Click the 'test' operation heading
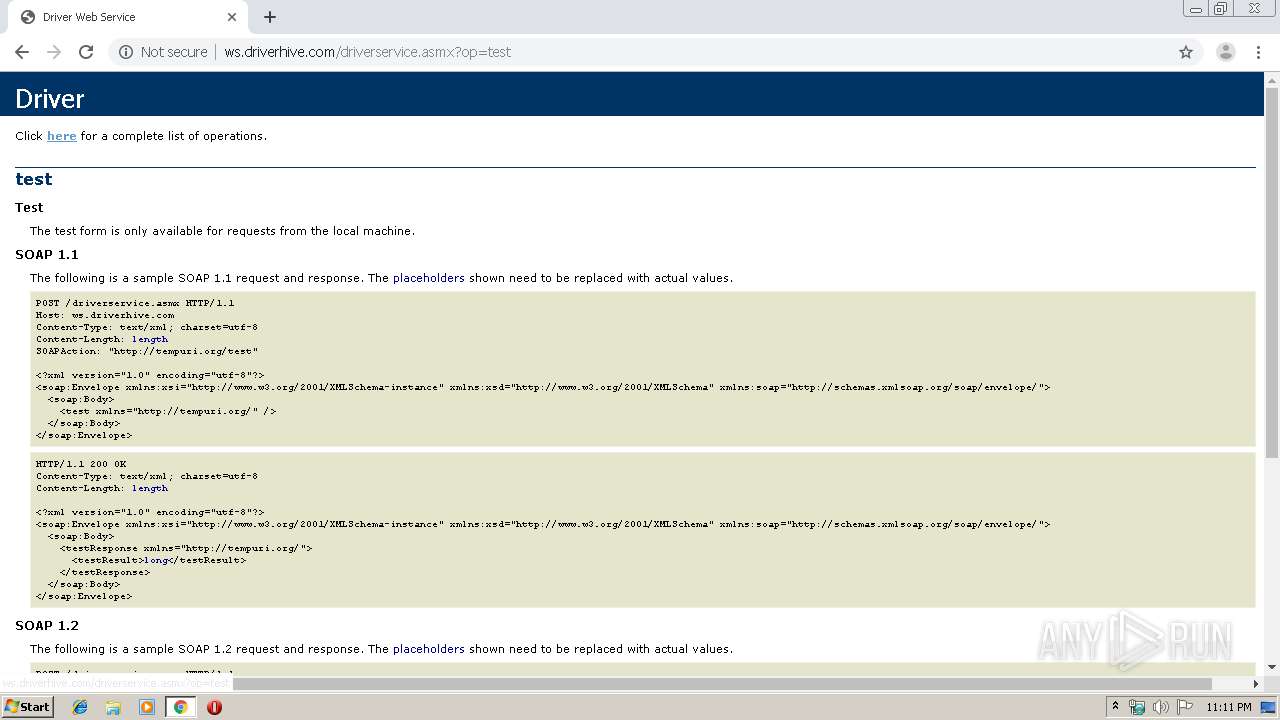1280x720 pixels. tap(33, 179)
